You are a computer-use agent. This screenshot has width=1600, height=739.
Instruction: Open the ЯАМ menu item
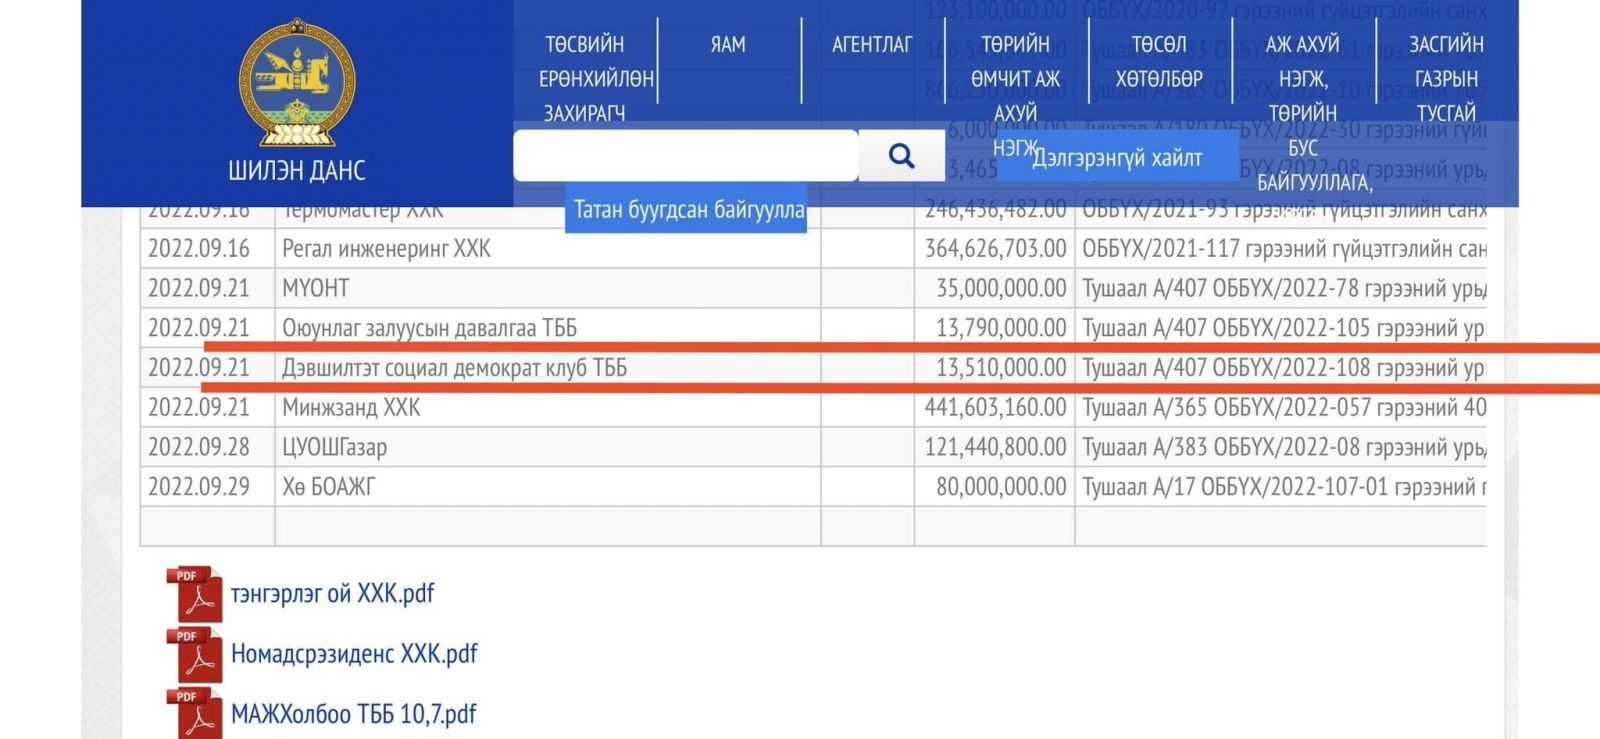pos(728,45)
